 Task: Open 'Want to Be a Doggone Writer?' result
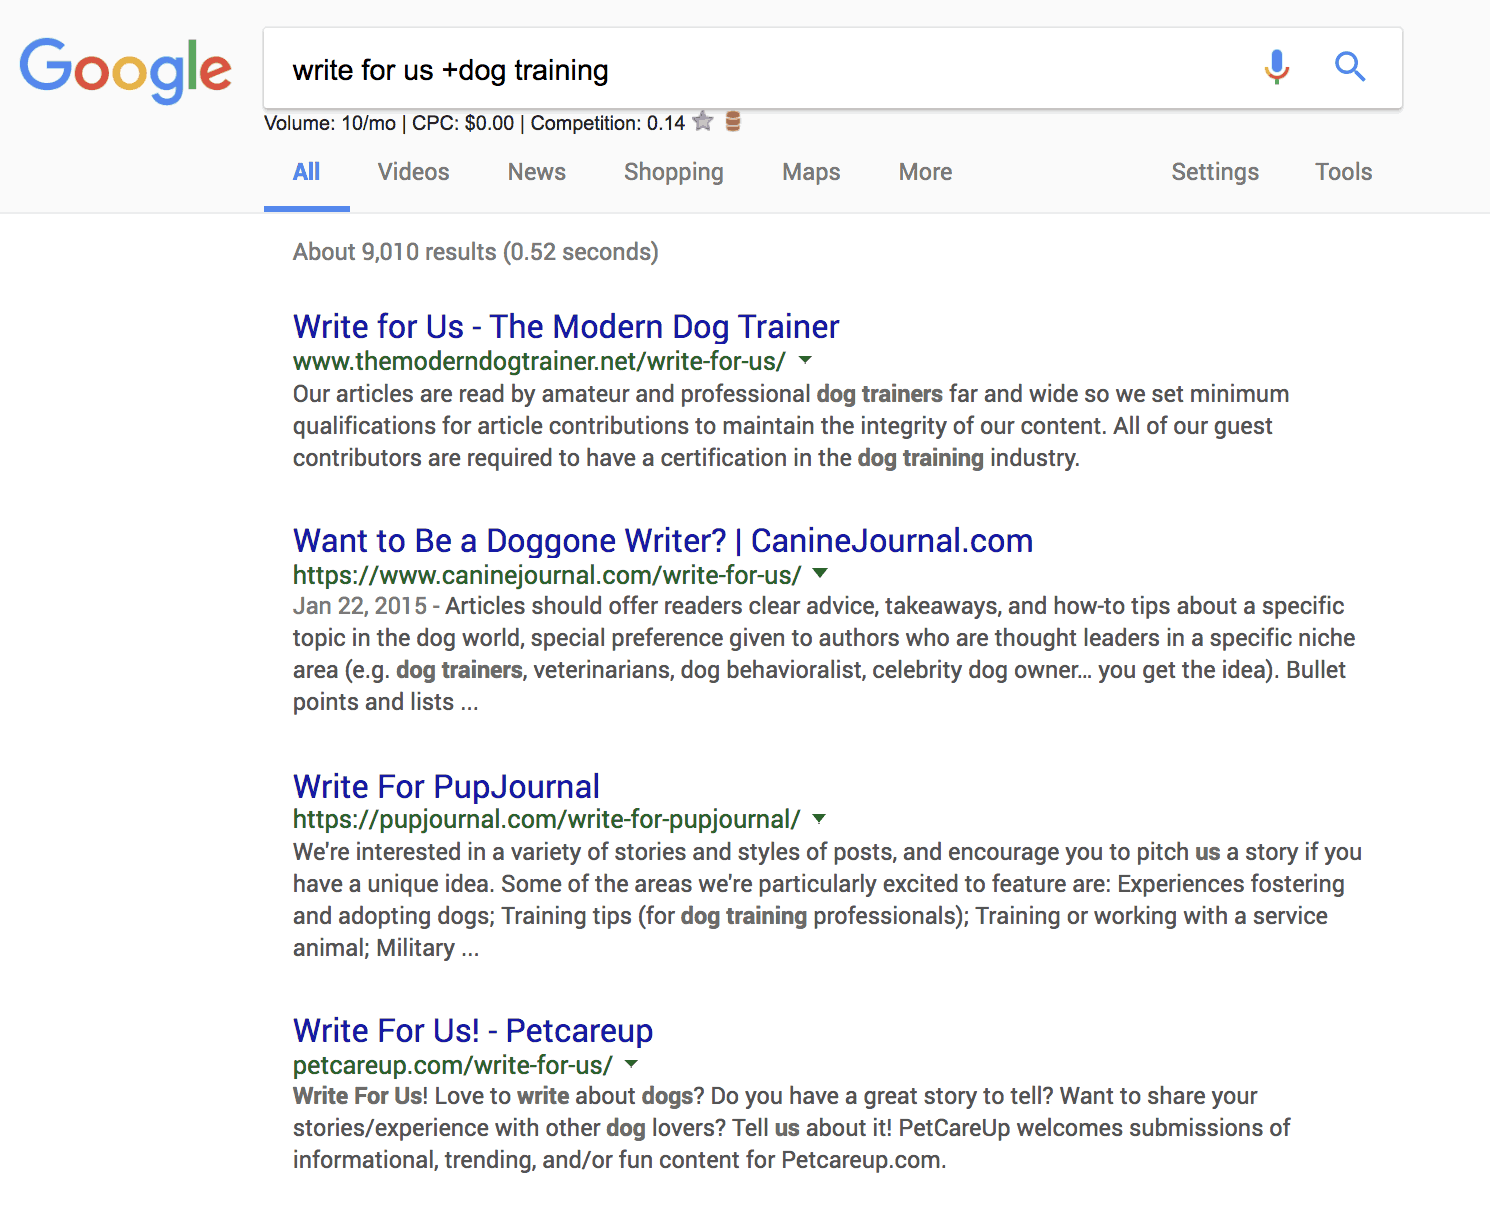click(662, 540)
